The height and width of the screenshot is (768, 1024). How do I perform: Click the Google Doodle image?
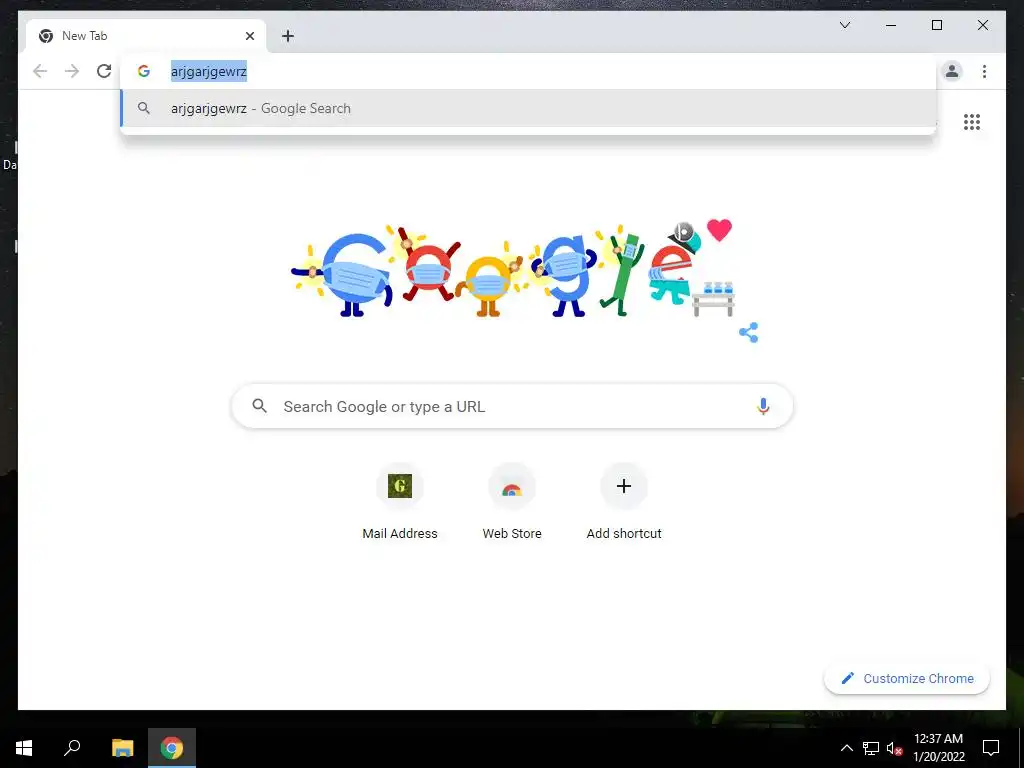(513, 270)
